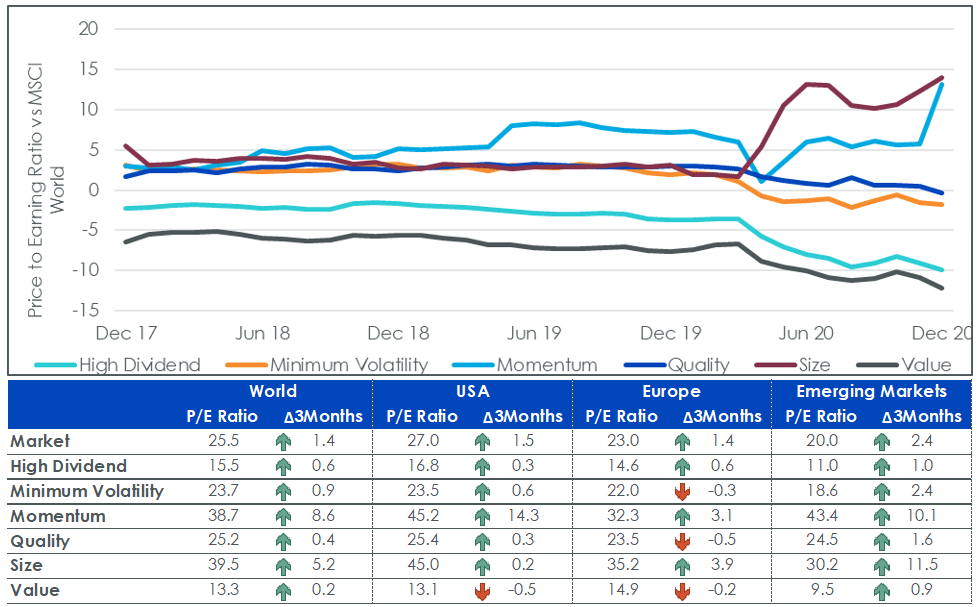Click the Europe column header
This screenshot has width=977, height=607.
[671, 391]
